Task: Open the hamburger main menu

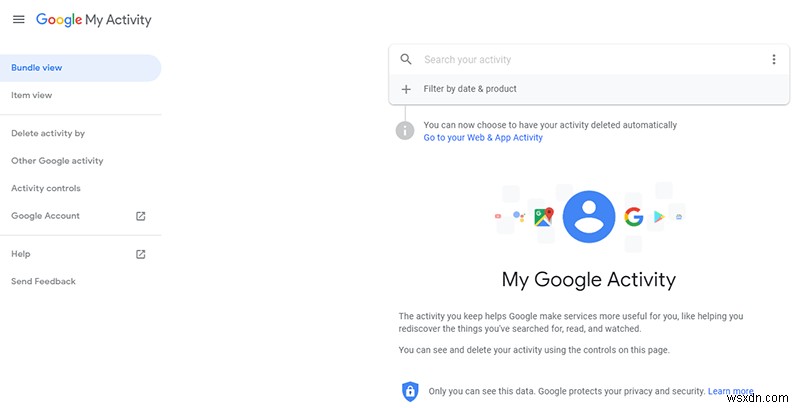Action: click(18, 20)
